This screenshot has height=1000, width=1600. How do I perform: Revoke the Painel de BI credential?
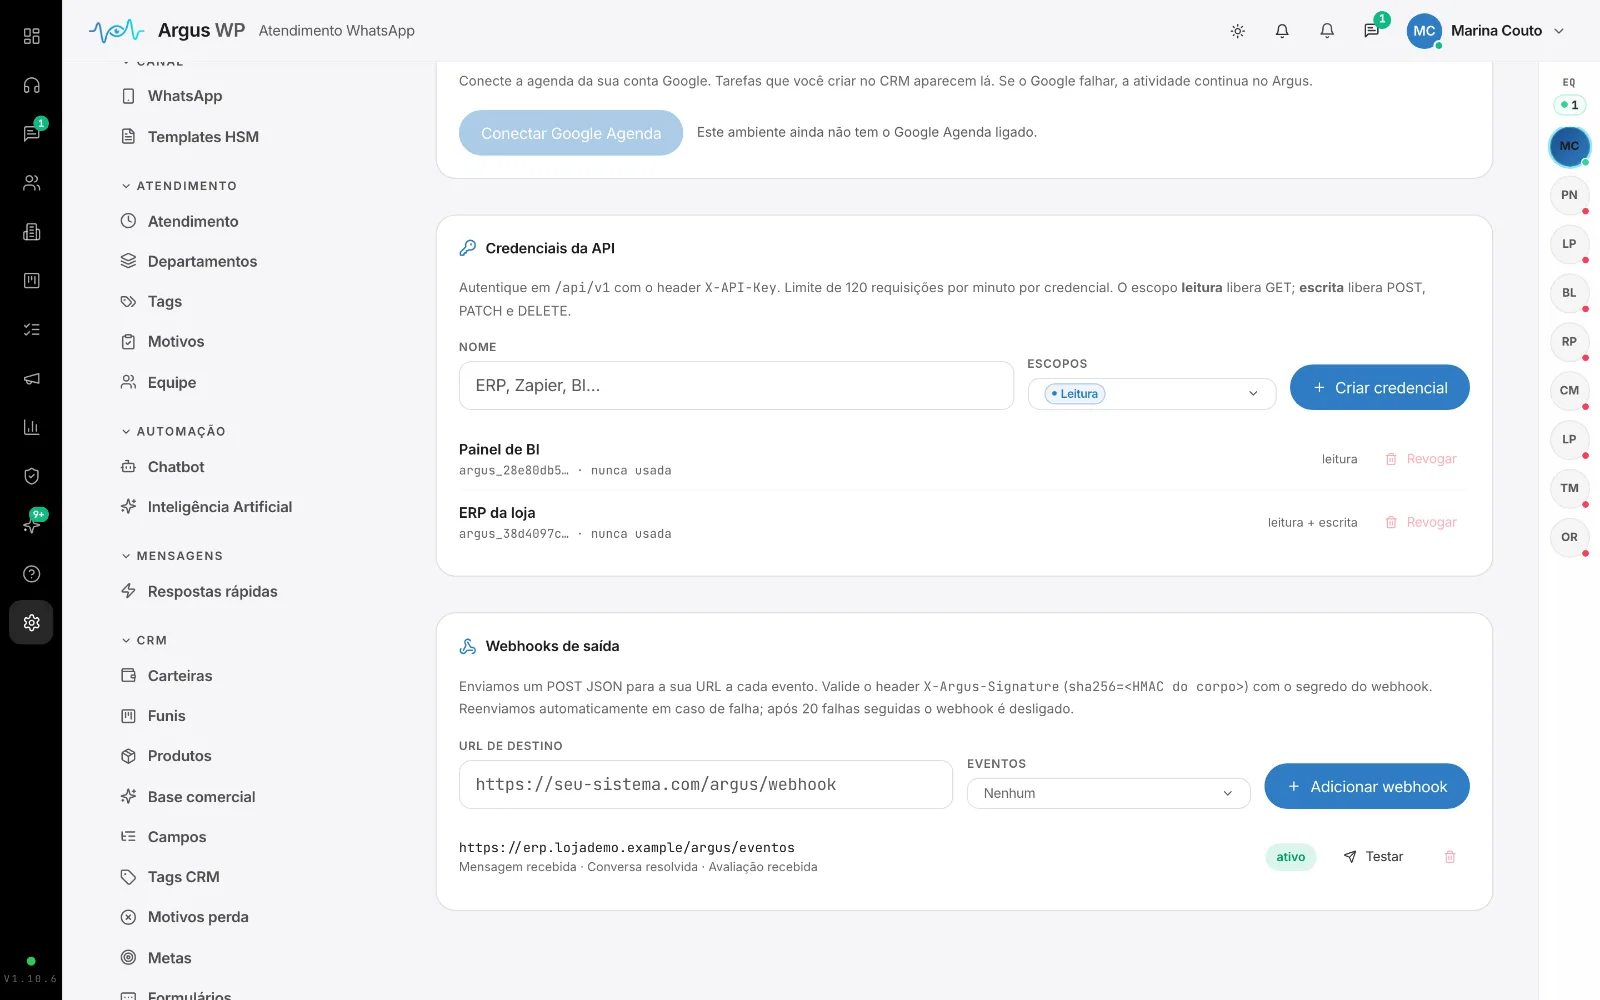coord(1421,459)
